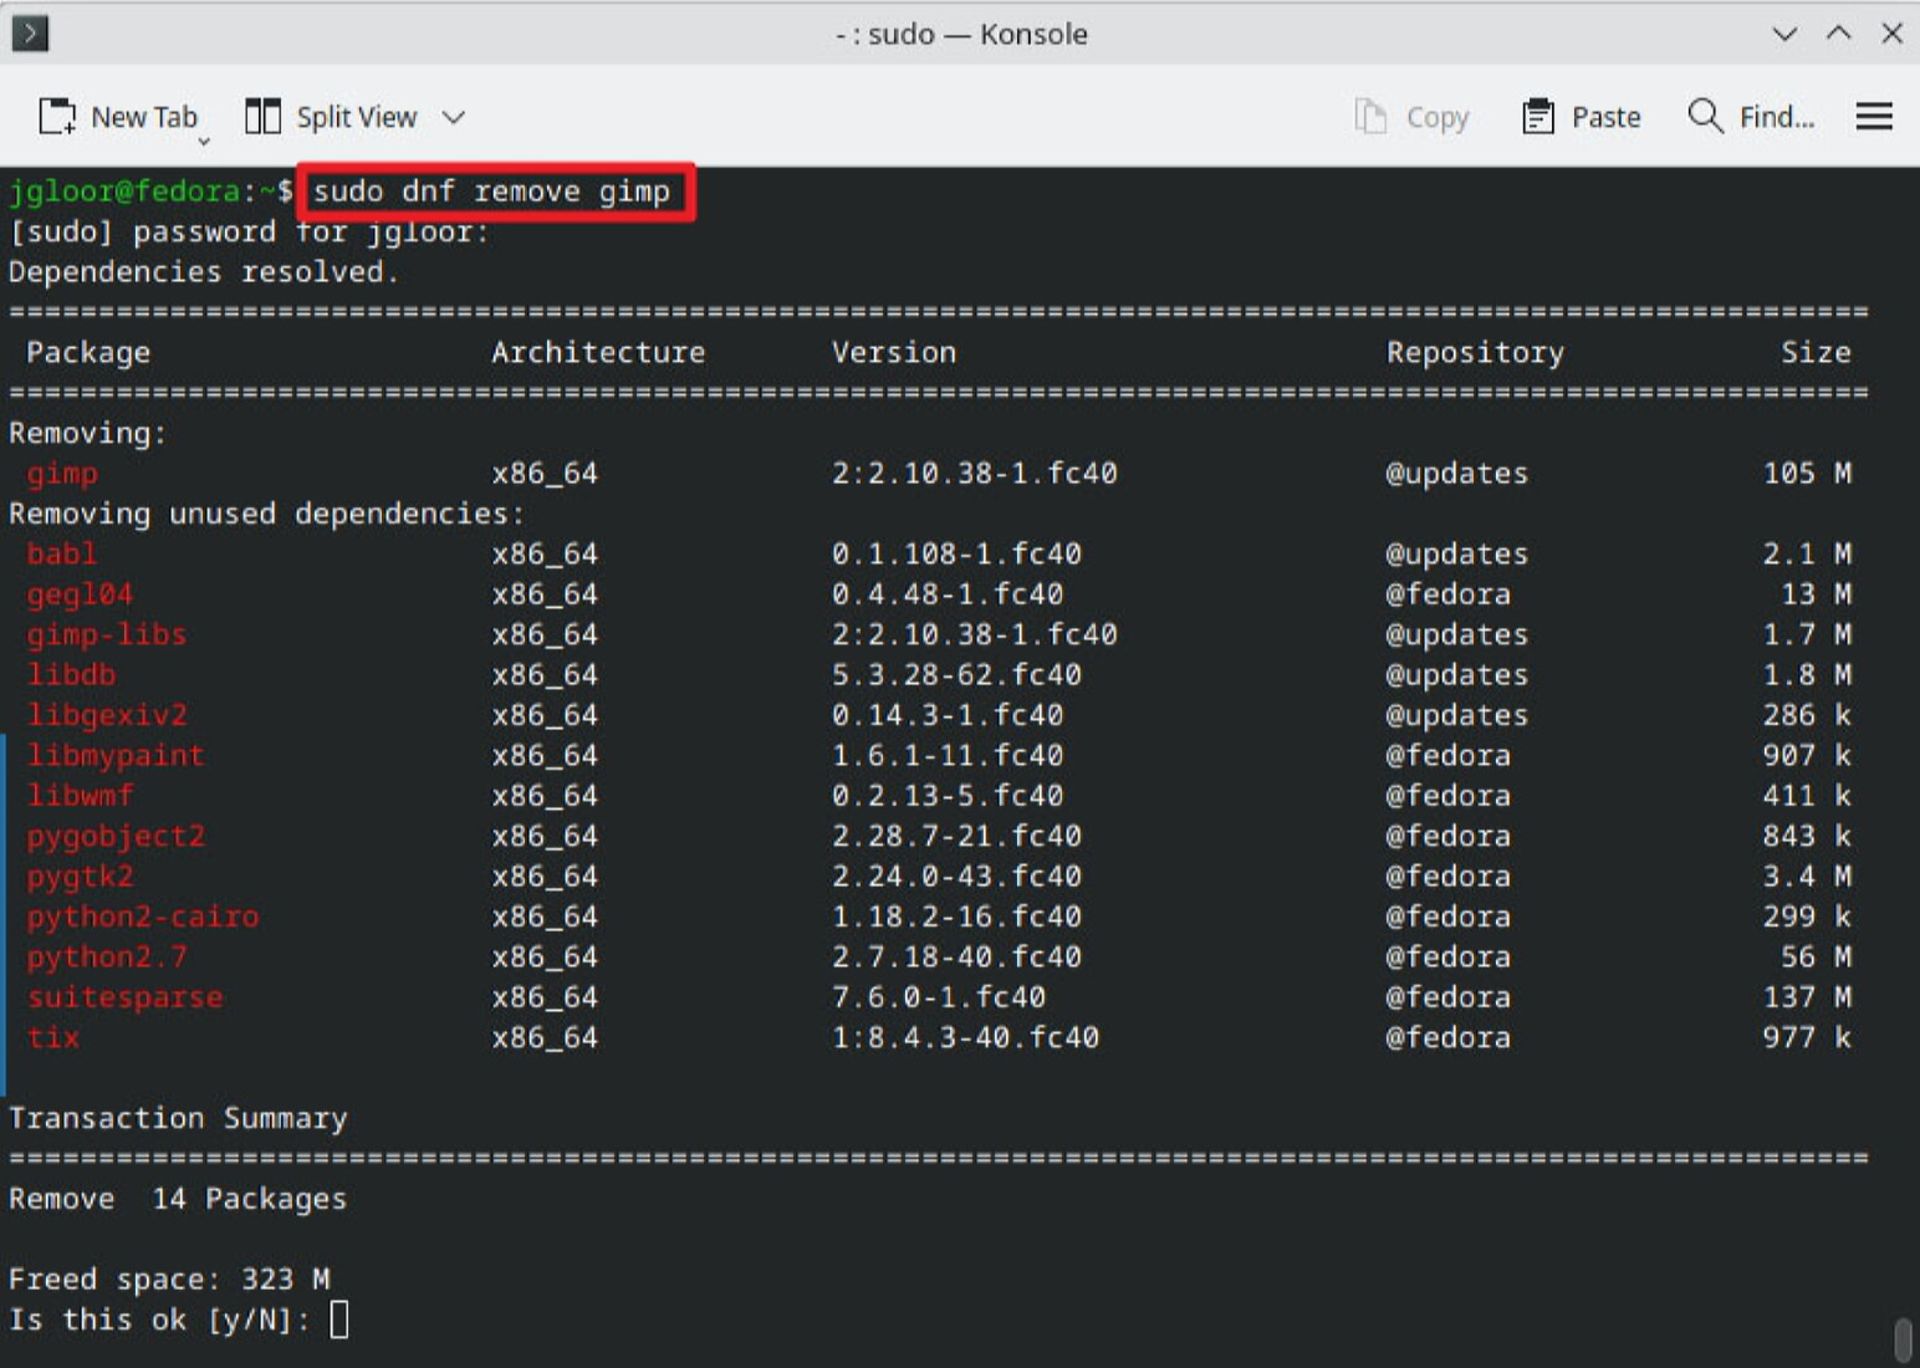1920x1368 pixels.
Task: Click the Konsole application icon
Action: coord(31,33)
